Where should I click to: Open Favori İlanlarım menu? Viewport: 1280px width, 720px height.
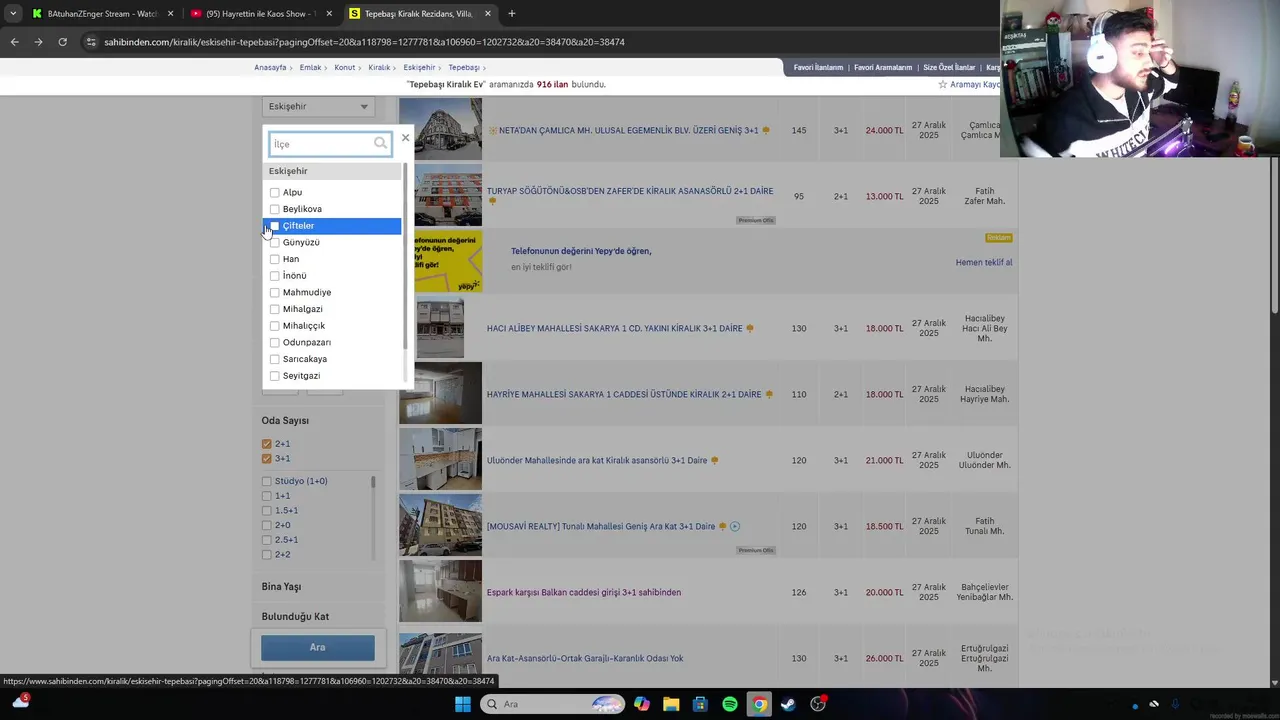click(818, 68)
